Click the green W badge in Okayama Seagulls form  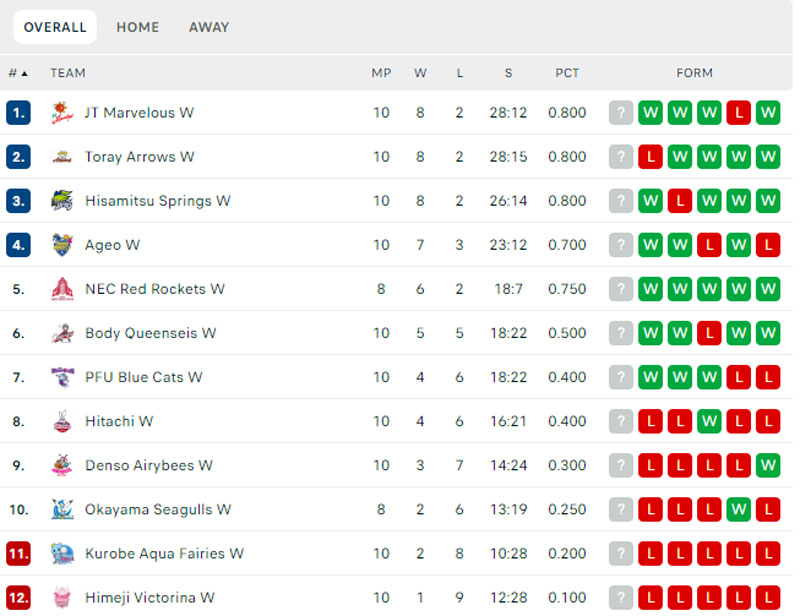[739, 509]
